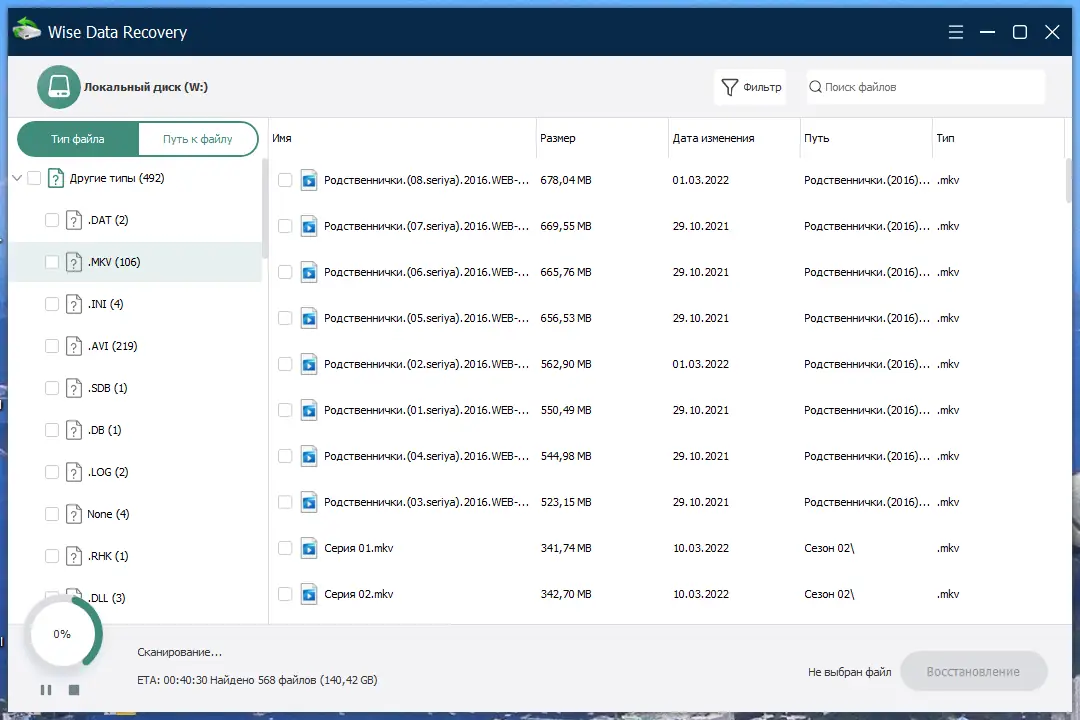
Task: Sort by Дата изменения column header
Action: coord(734,138)
